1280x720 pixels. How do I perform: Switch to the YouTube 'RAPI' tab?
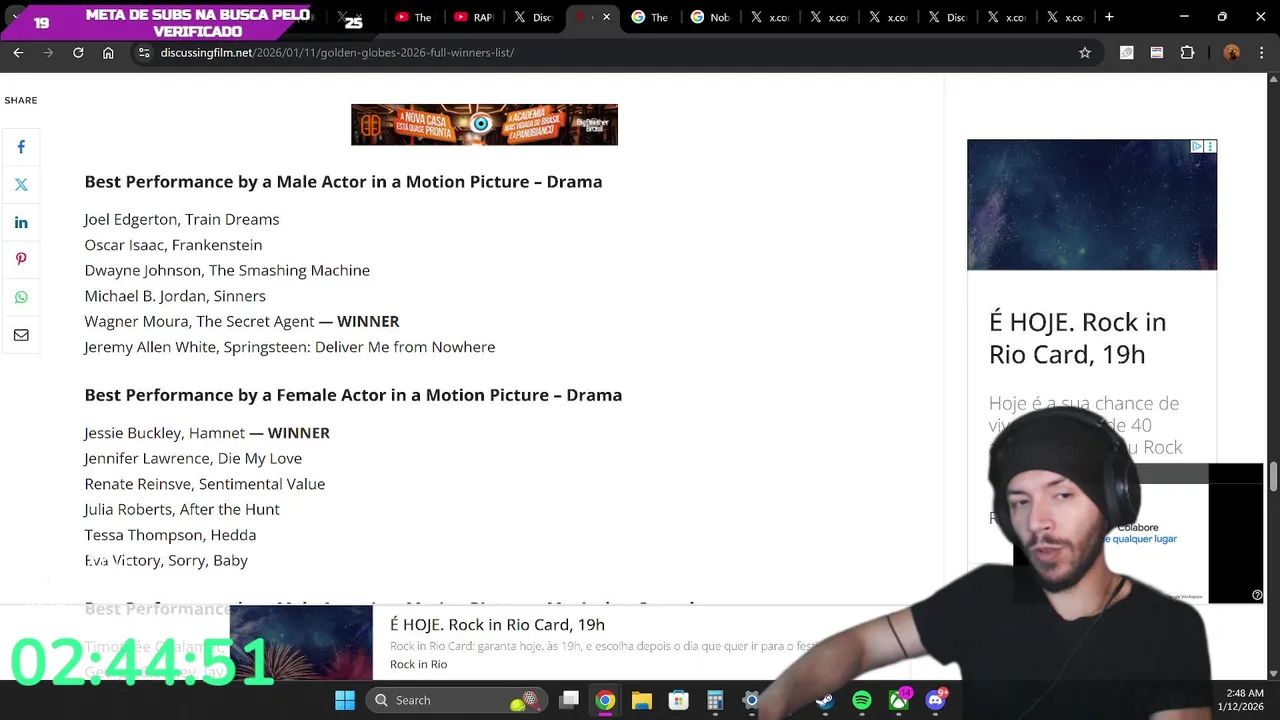(473, 17)
